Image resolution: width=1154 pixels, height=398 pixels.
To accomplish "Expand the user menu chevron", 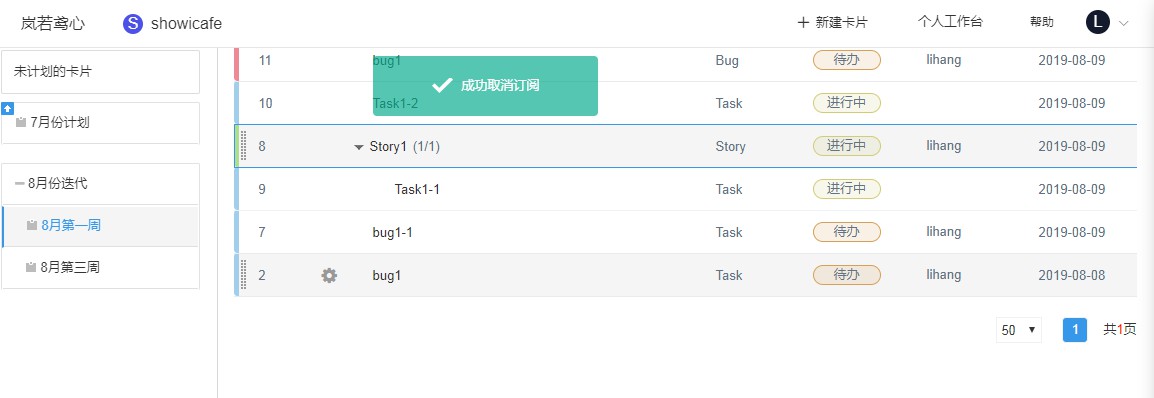I will tap(1123, 23).
